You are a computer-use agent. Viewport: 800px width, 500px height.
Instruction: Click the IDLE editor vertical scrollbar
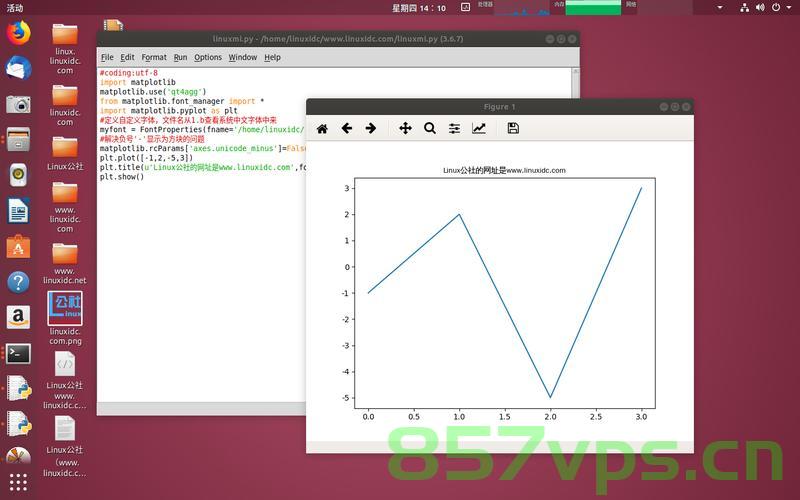coord(576,83)
